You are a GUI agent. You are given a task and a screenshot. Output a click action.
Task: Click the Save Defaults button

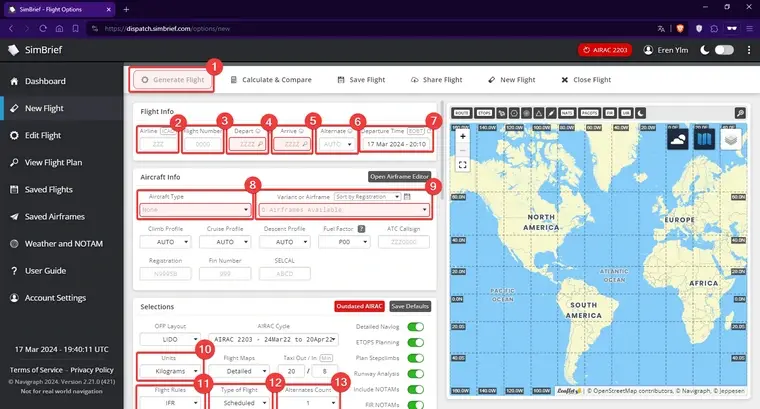[410, 306]
